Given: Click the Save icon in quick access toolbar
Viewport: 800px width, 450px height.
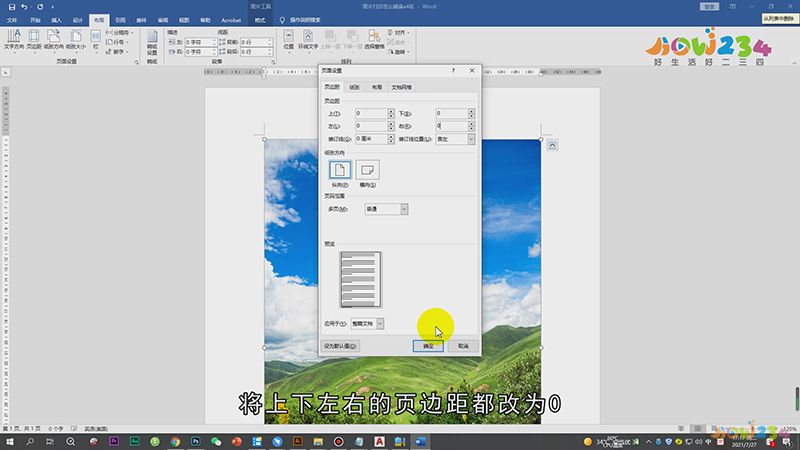Looking at the screenshot, I should [12, 7].
